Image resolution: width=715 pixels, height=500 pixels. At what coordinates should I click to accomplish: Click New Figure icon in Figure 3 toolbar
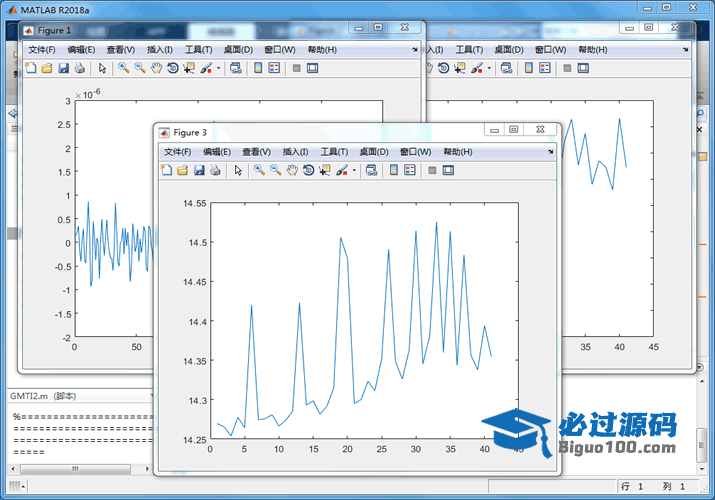(x=166, y=171)
